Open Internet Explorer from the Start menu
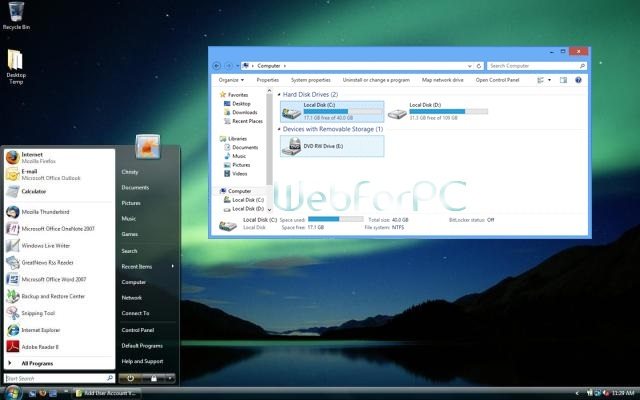The image size is (640, 400). pyautogui.click(x=59, y=330)
